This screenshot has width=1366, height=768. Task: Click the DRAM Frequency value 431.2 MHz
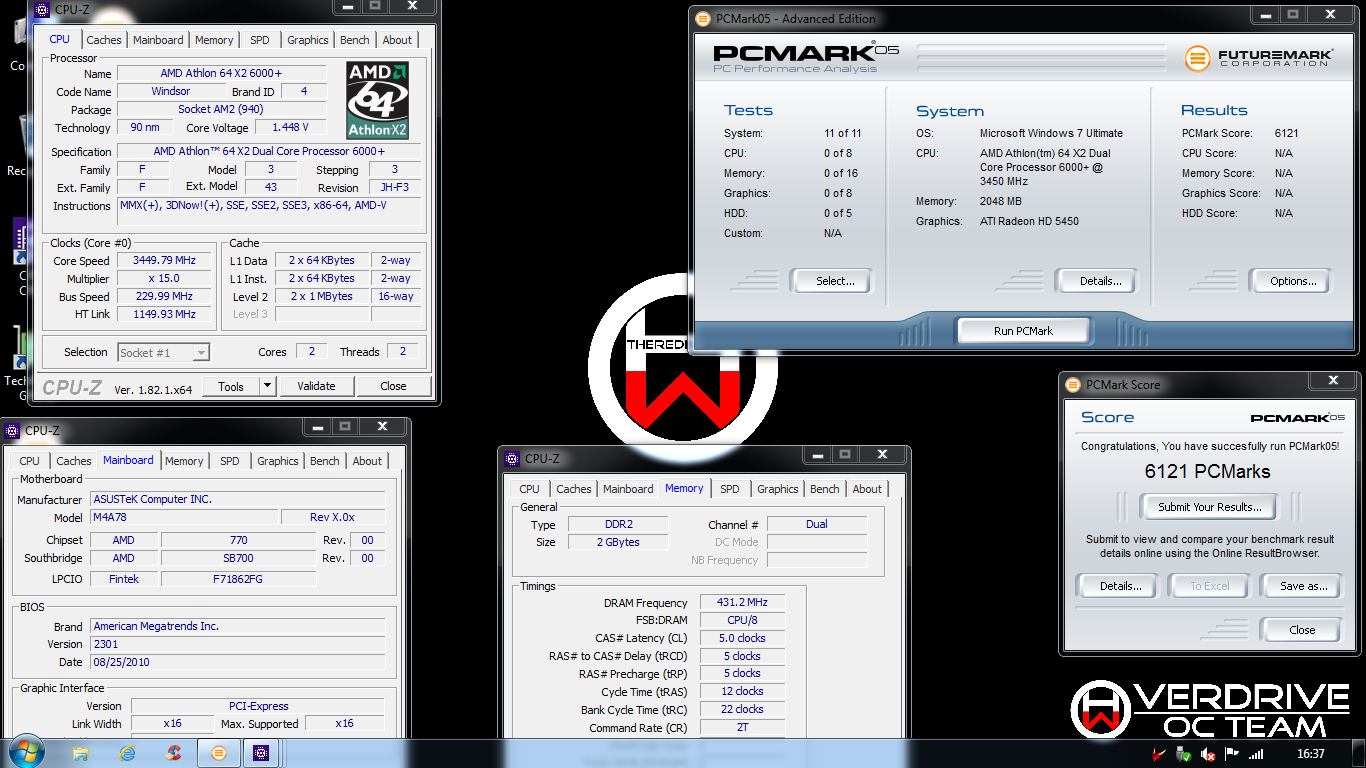pos(742,603)
